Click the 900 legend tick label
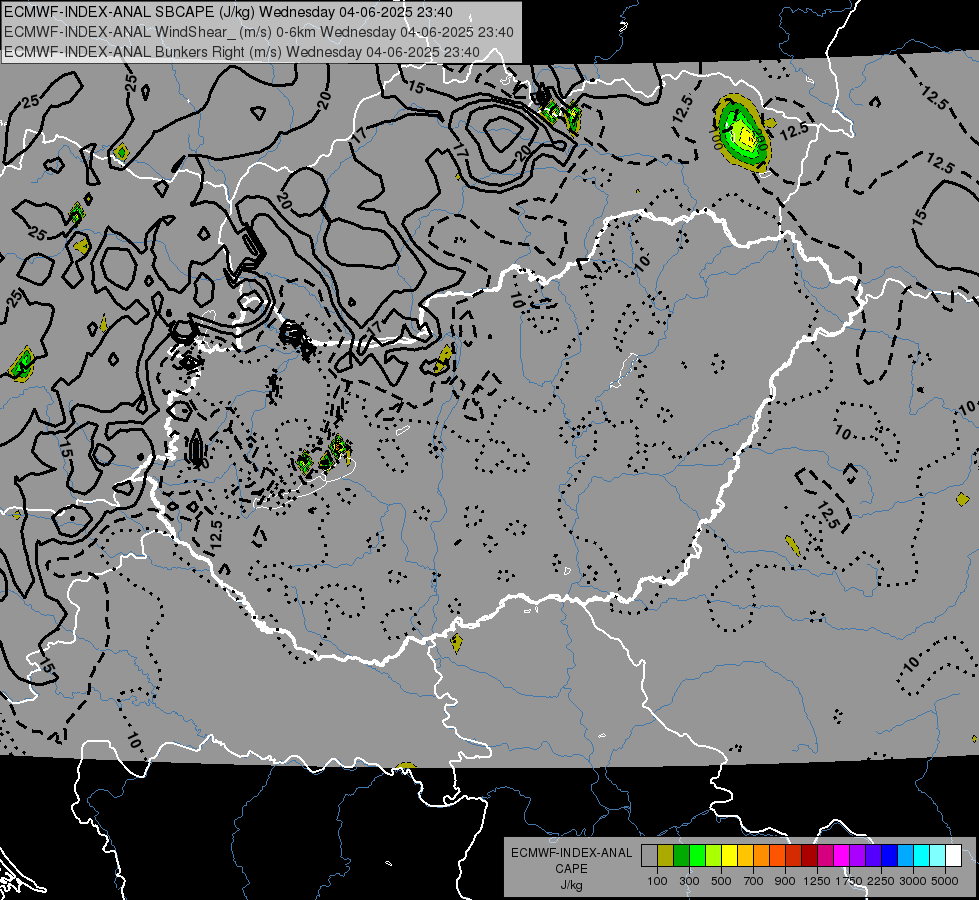Screen dimensions: 979x900 [785, 881]
